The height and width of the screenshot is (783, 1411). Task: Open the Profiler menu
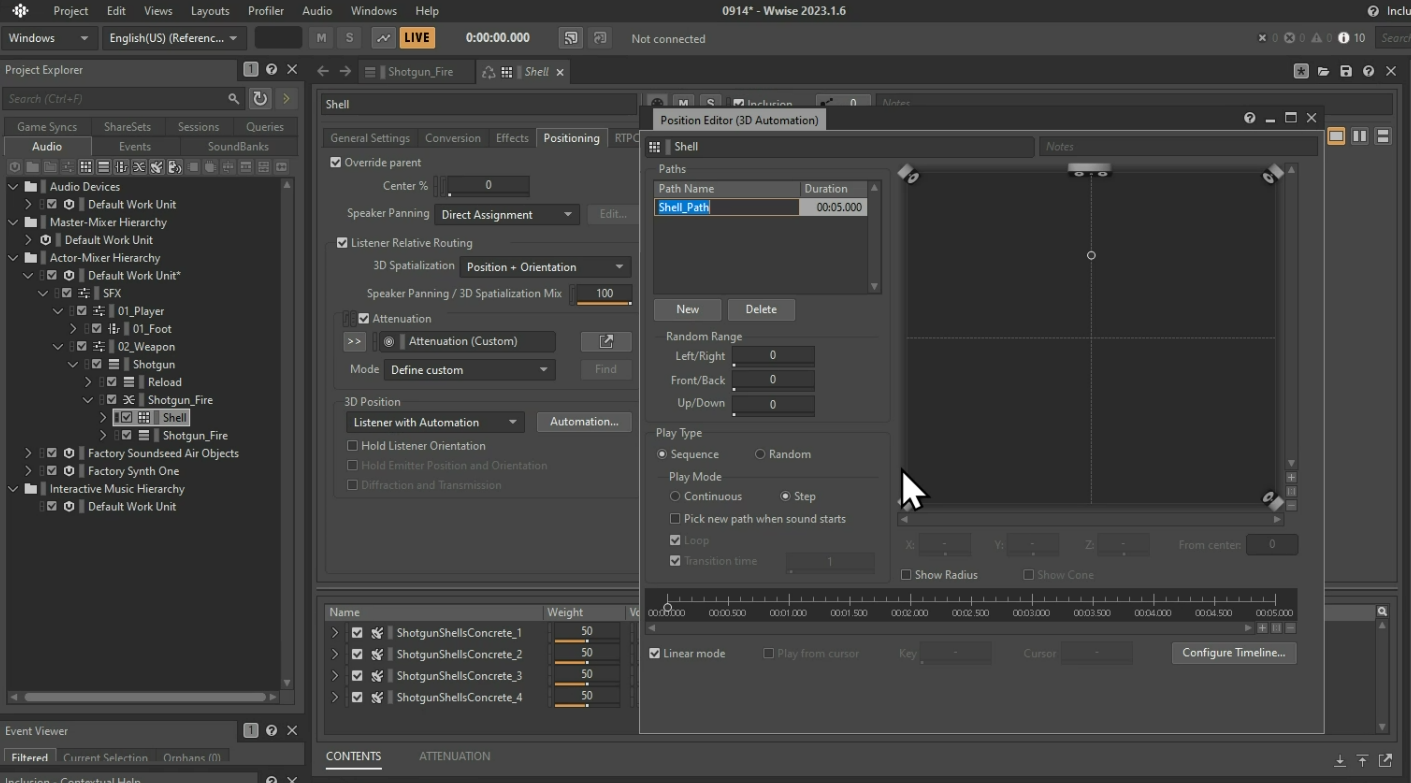click(x=266, y=11)
